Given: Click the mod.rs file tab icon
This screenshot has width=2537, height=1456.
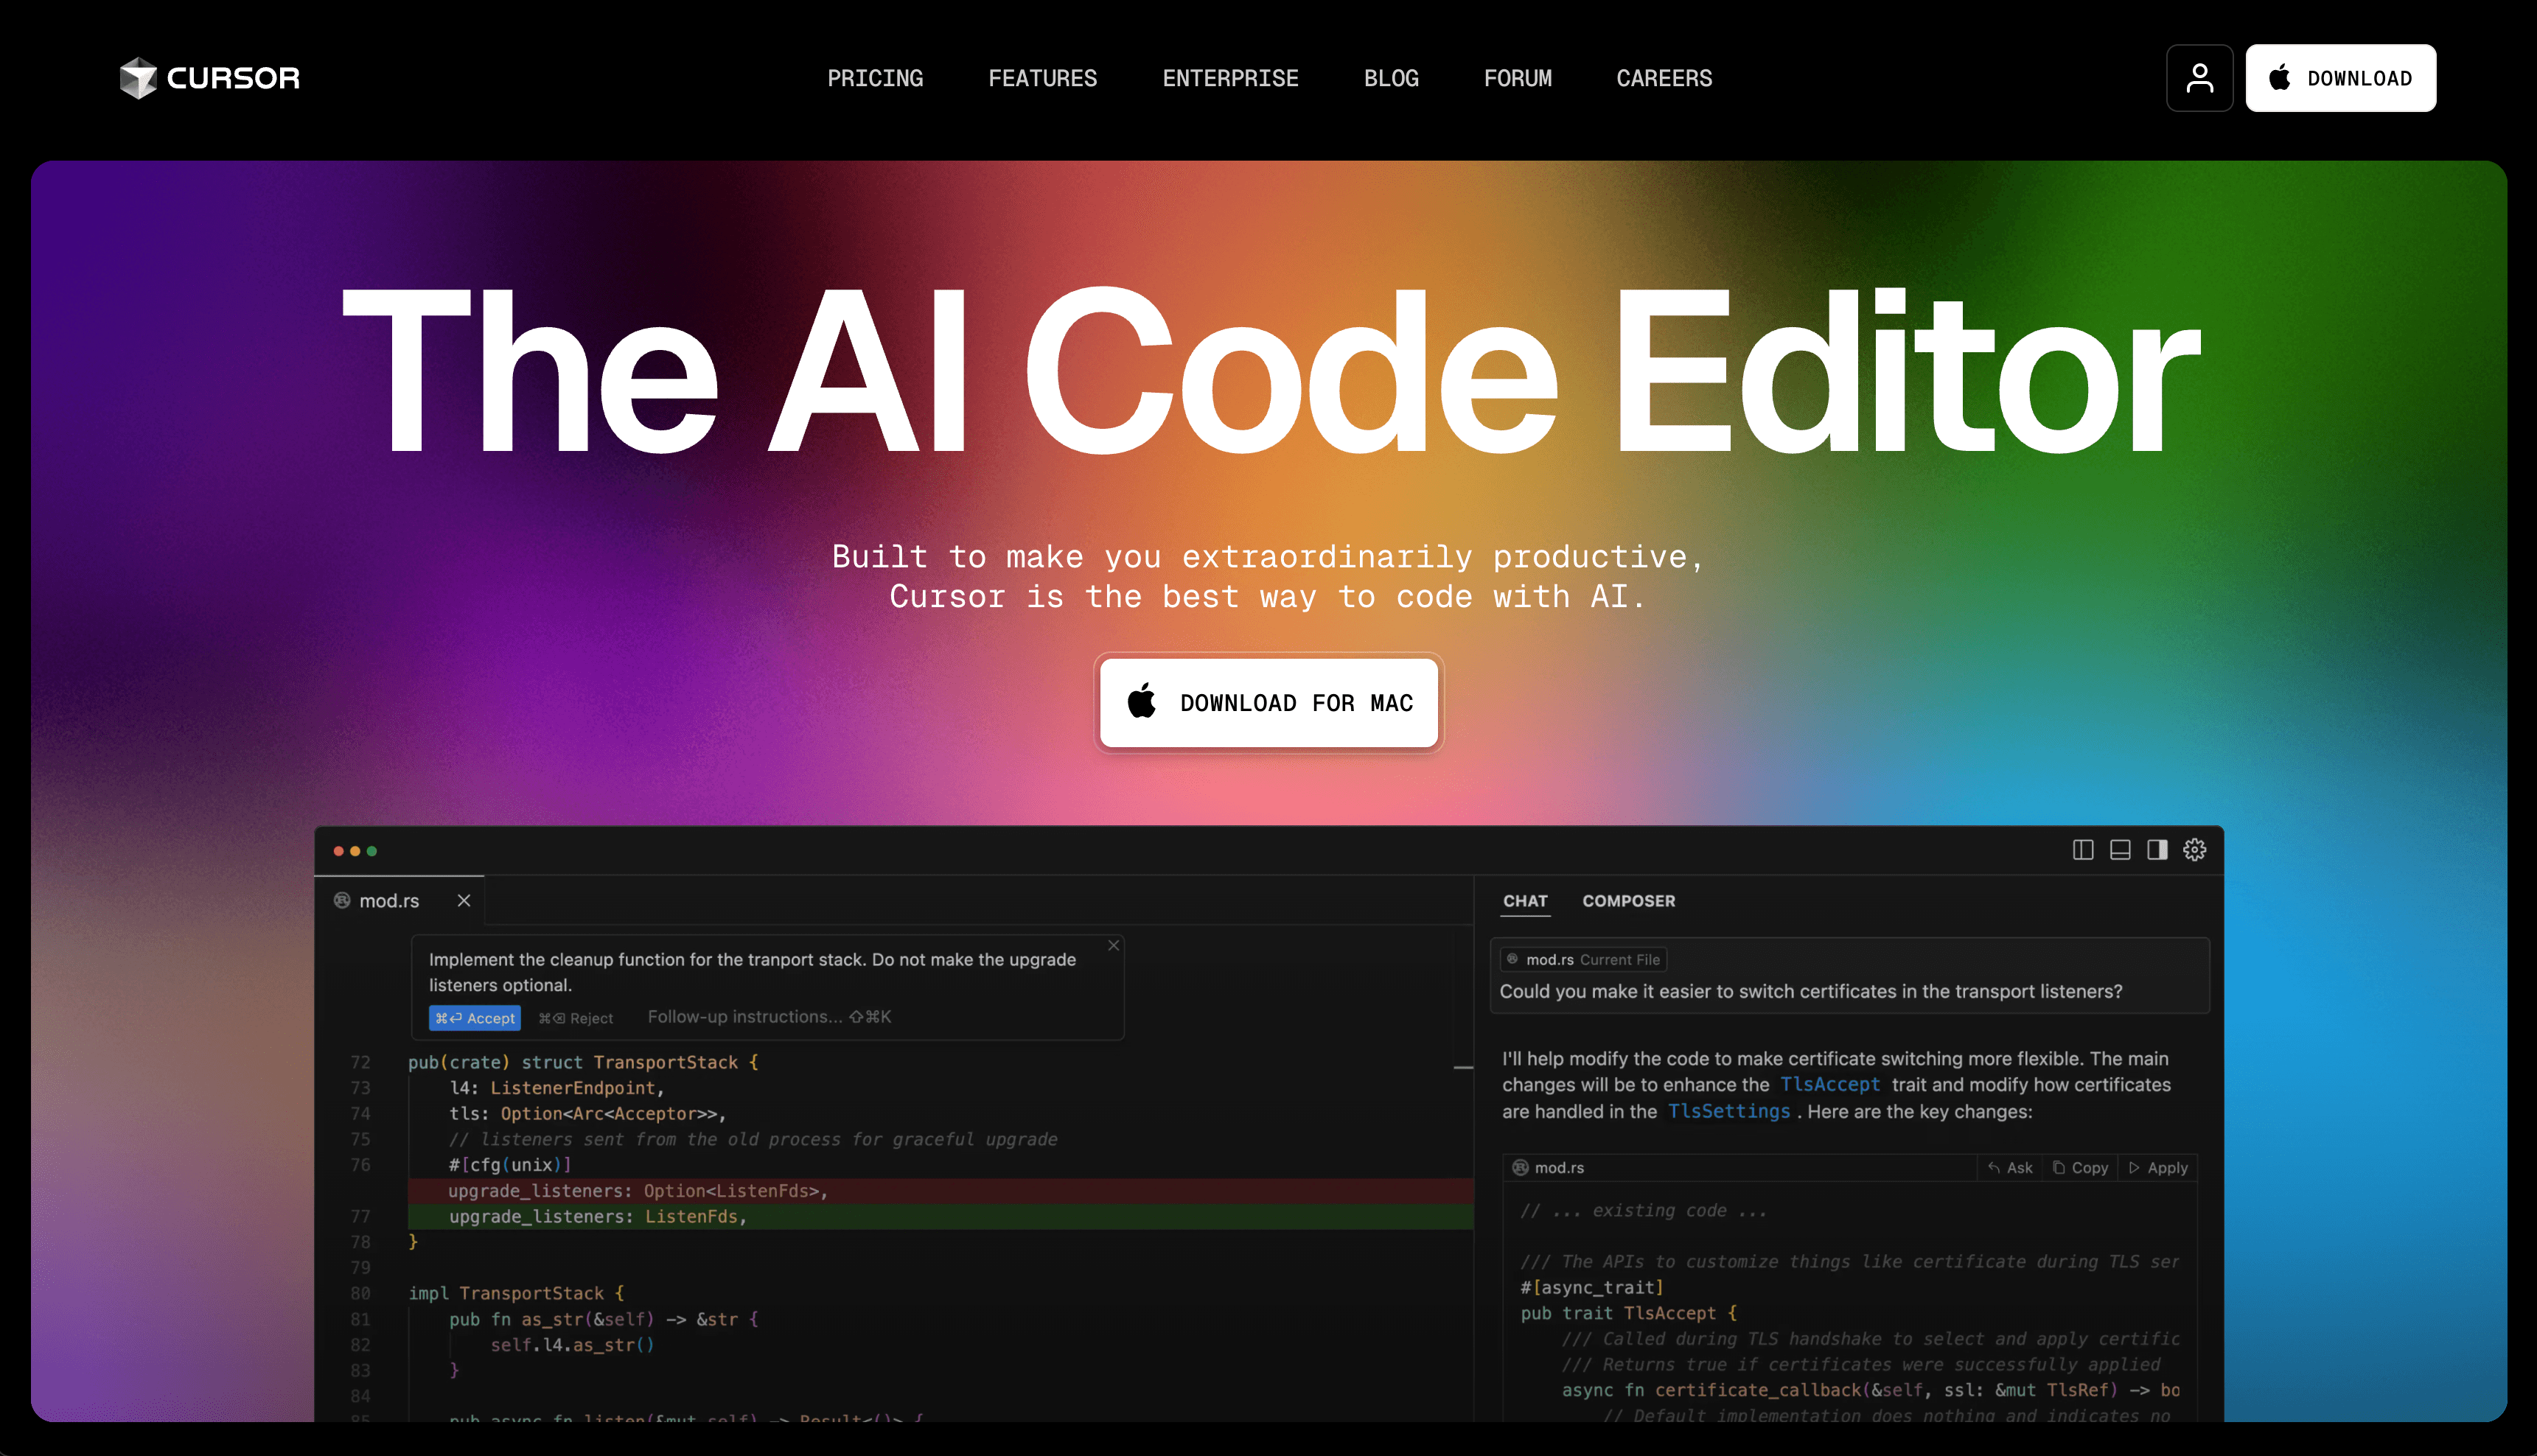Looking at the screenshot, I should pos(343,900).
